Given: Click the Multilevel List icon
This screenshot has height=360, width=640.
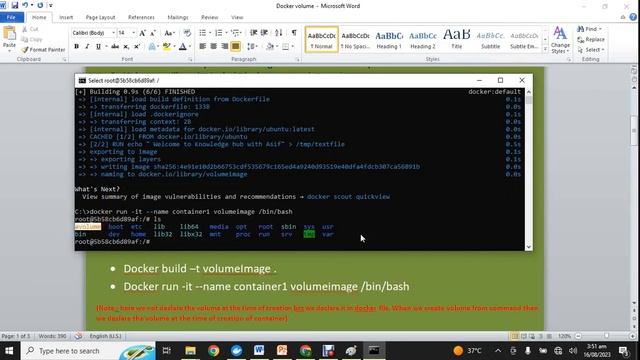Looking at the screenshot, I should [x=236, y=33].
